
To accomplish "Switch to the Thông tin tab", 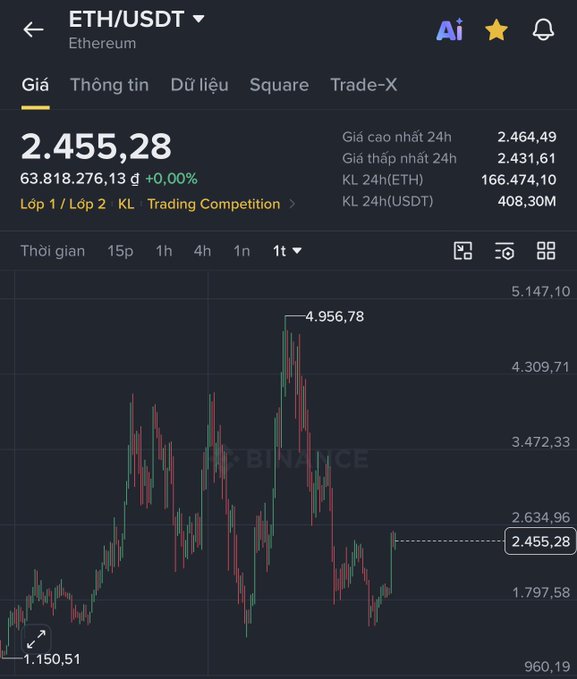I will 110,85.
